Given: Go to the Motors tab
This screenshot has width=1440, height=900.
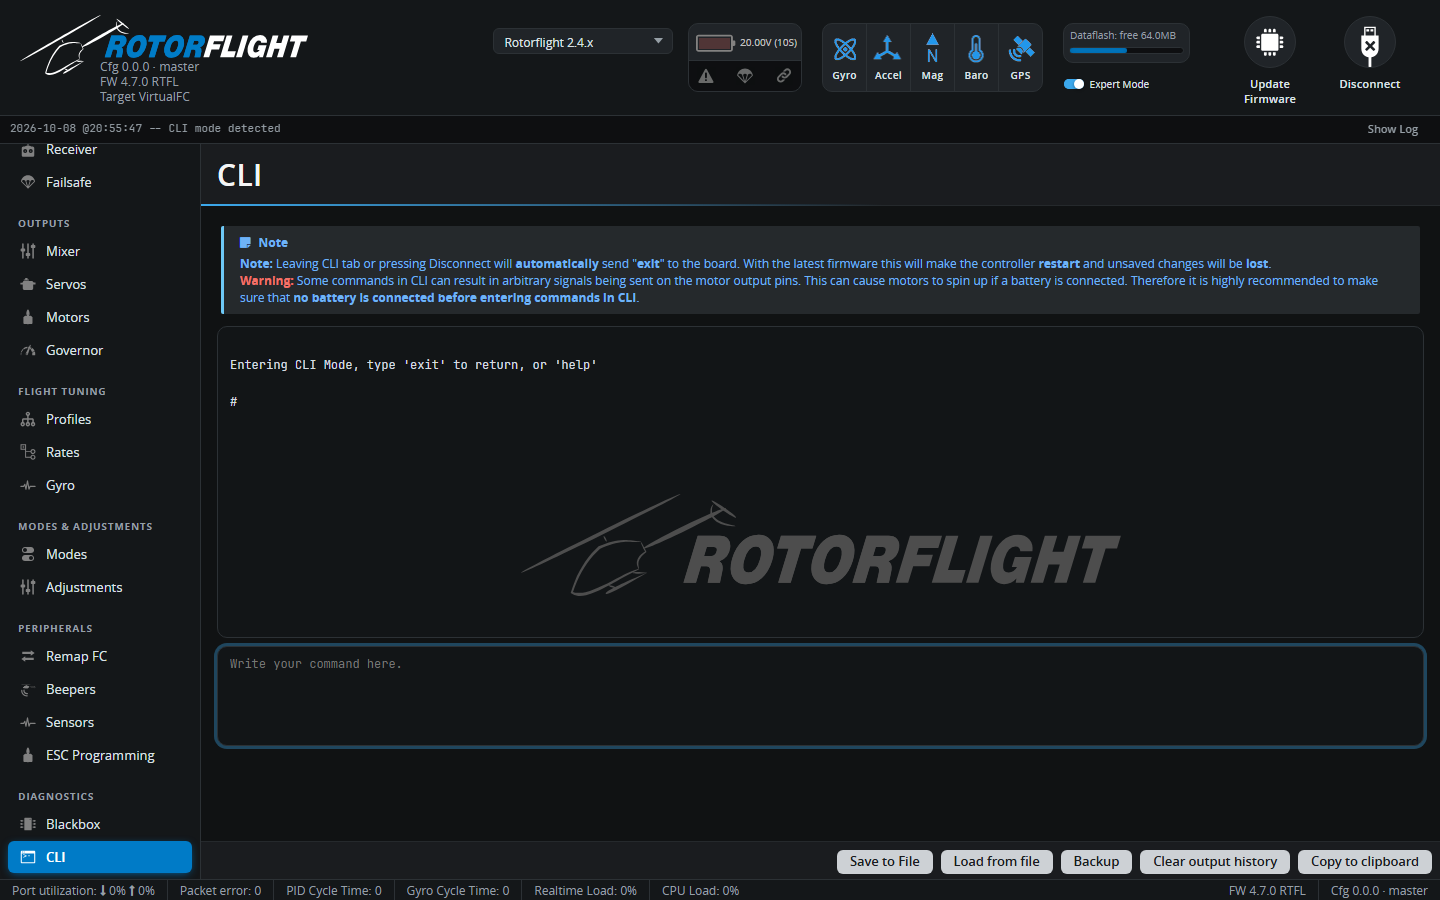Looking at the screenshot, I should click(x=100, y=317).
